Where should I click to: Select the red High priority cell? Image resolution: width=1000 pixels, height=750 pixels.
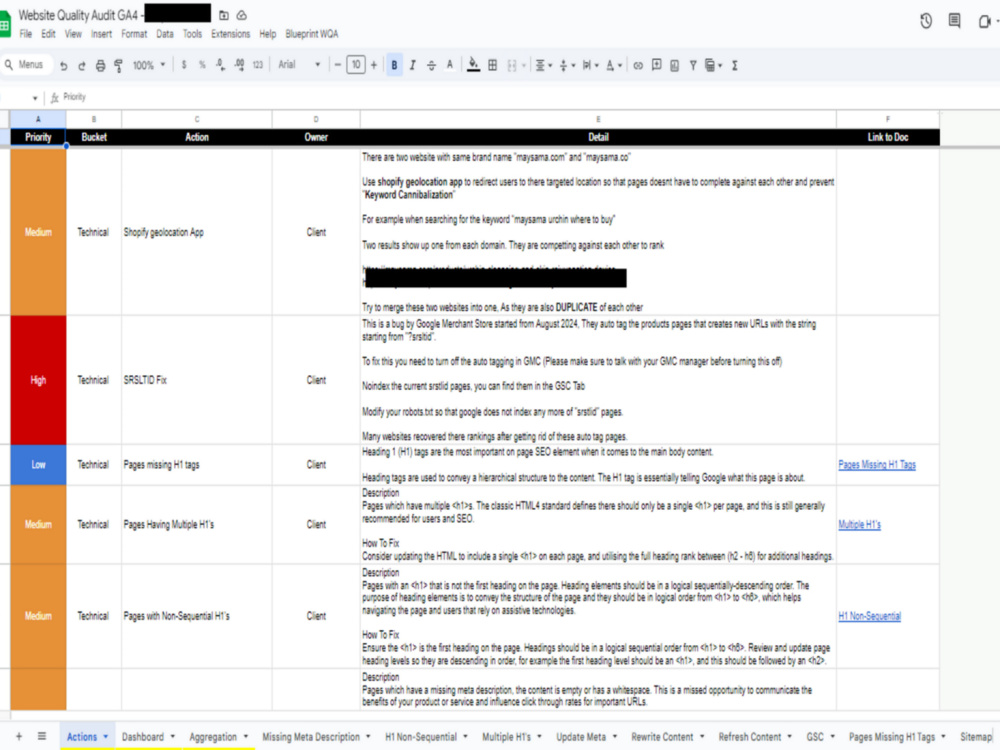[x=38, y=380]
